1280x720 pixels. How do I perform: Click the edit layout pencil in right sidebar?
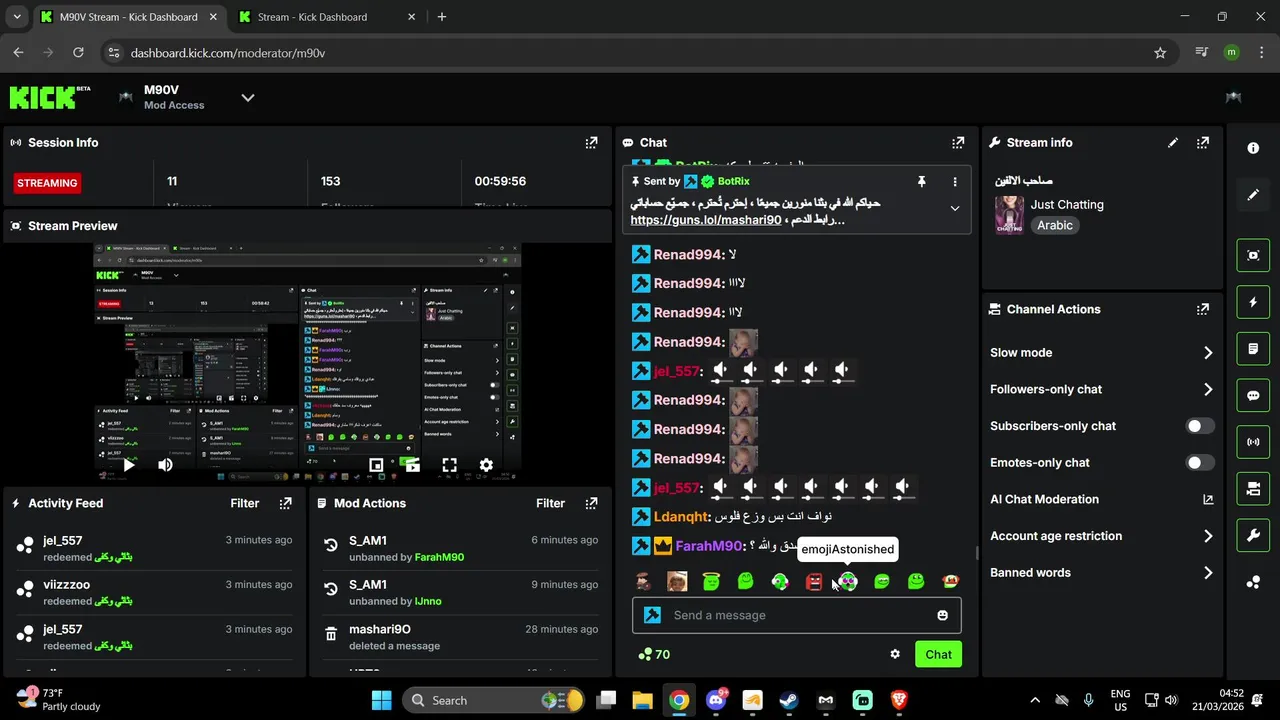1253,195
